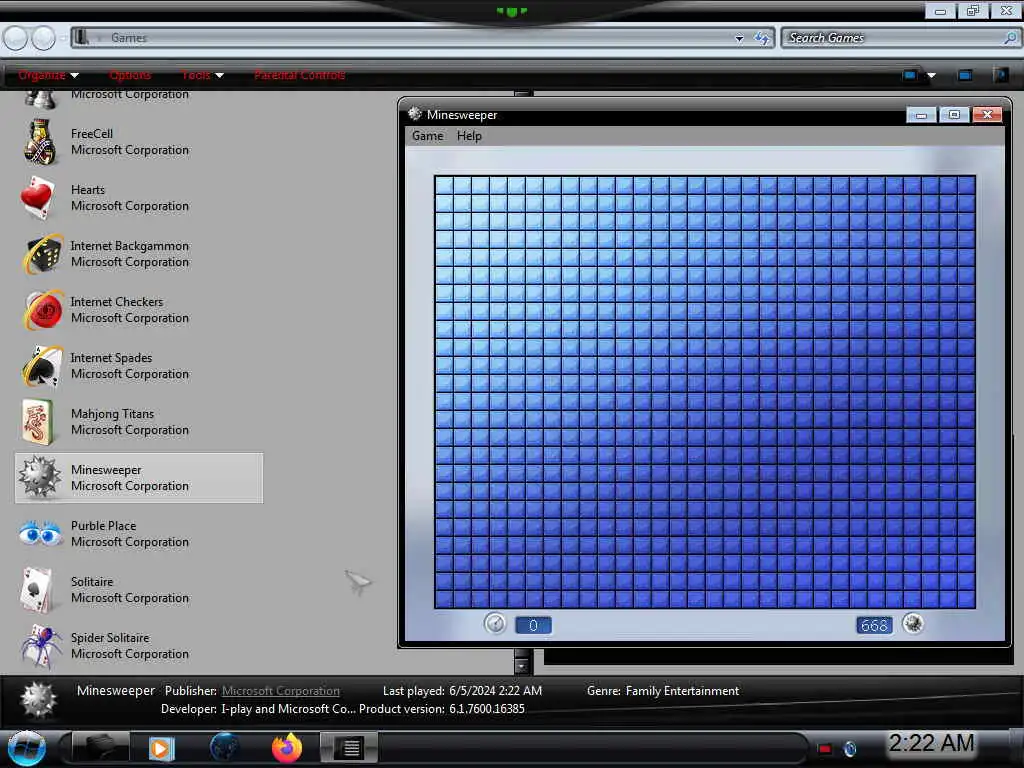Viewport: 1024px width, 768px height.
Task: Select the Internet Checkers icon
Action: [x=42, y=310]
